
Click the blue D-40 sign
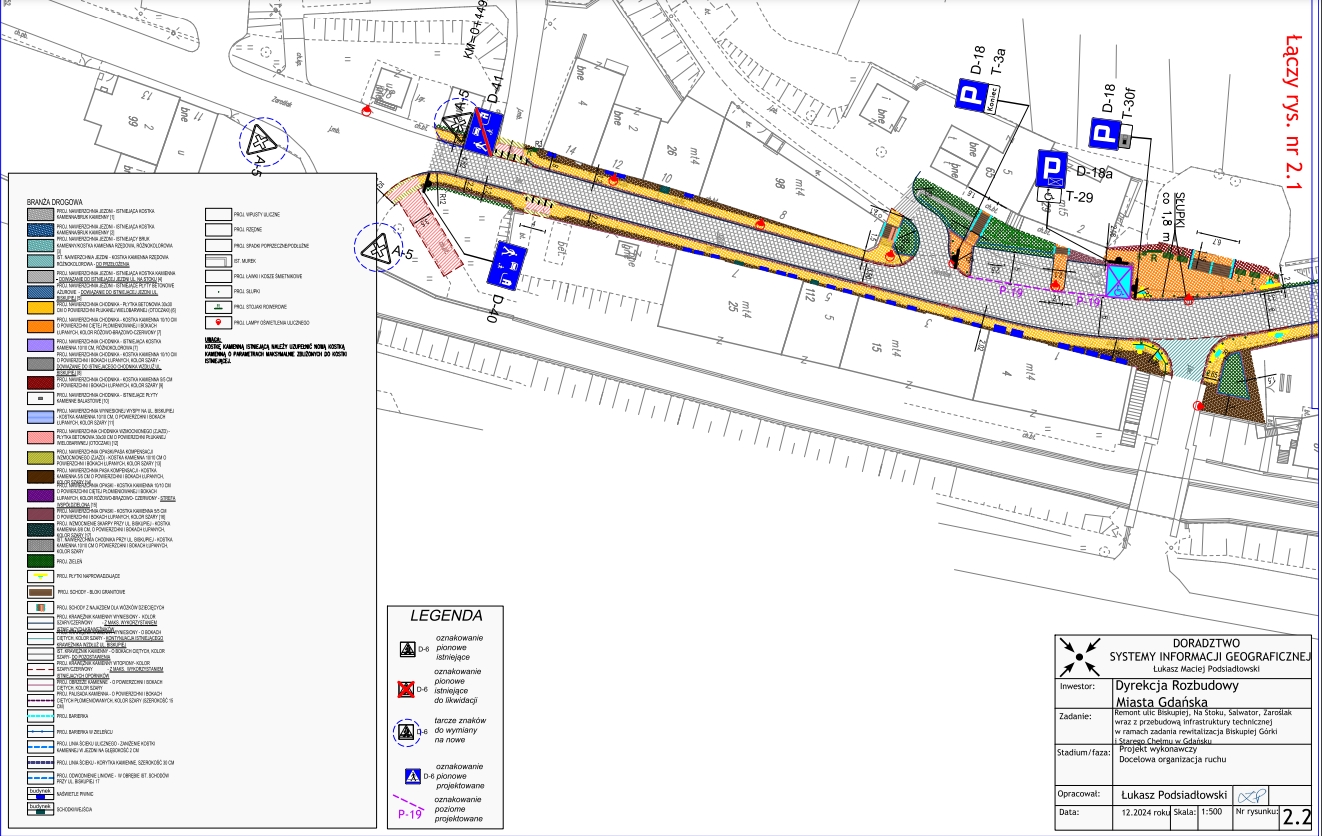[x=507, y=263]
